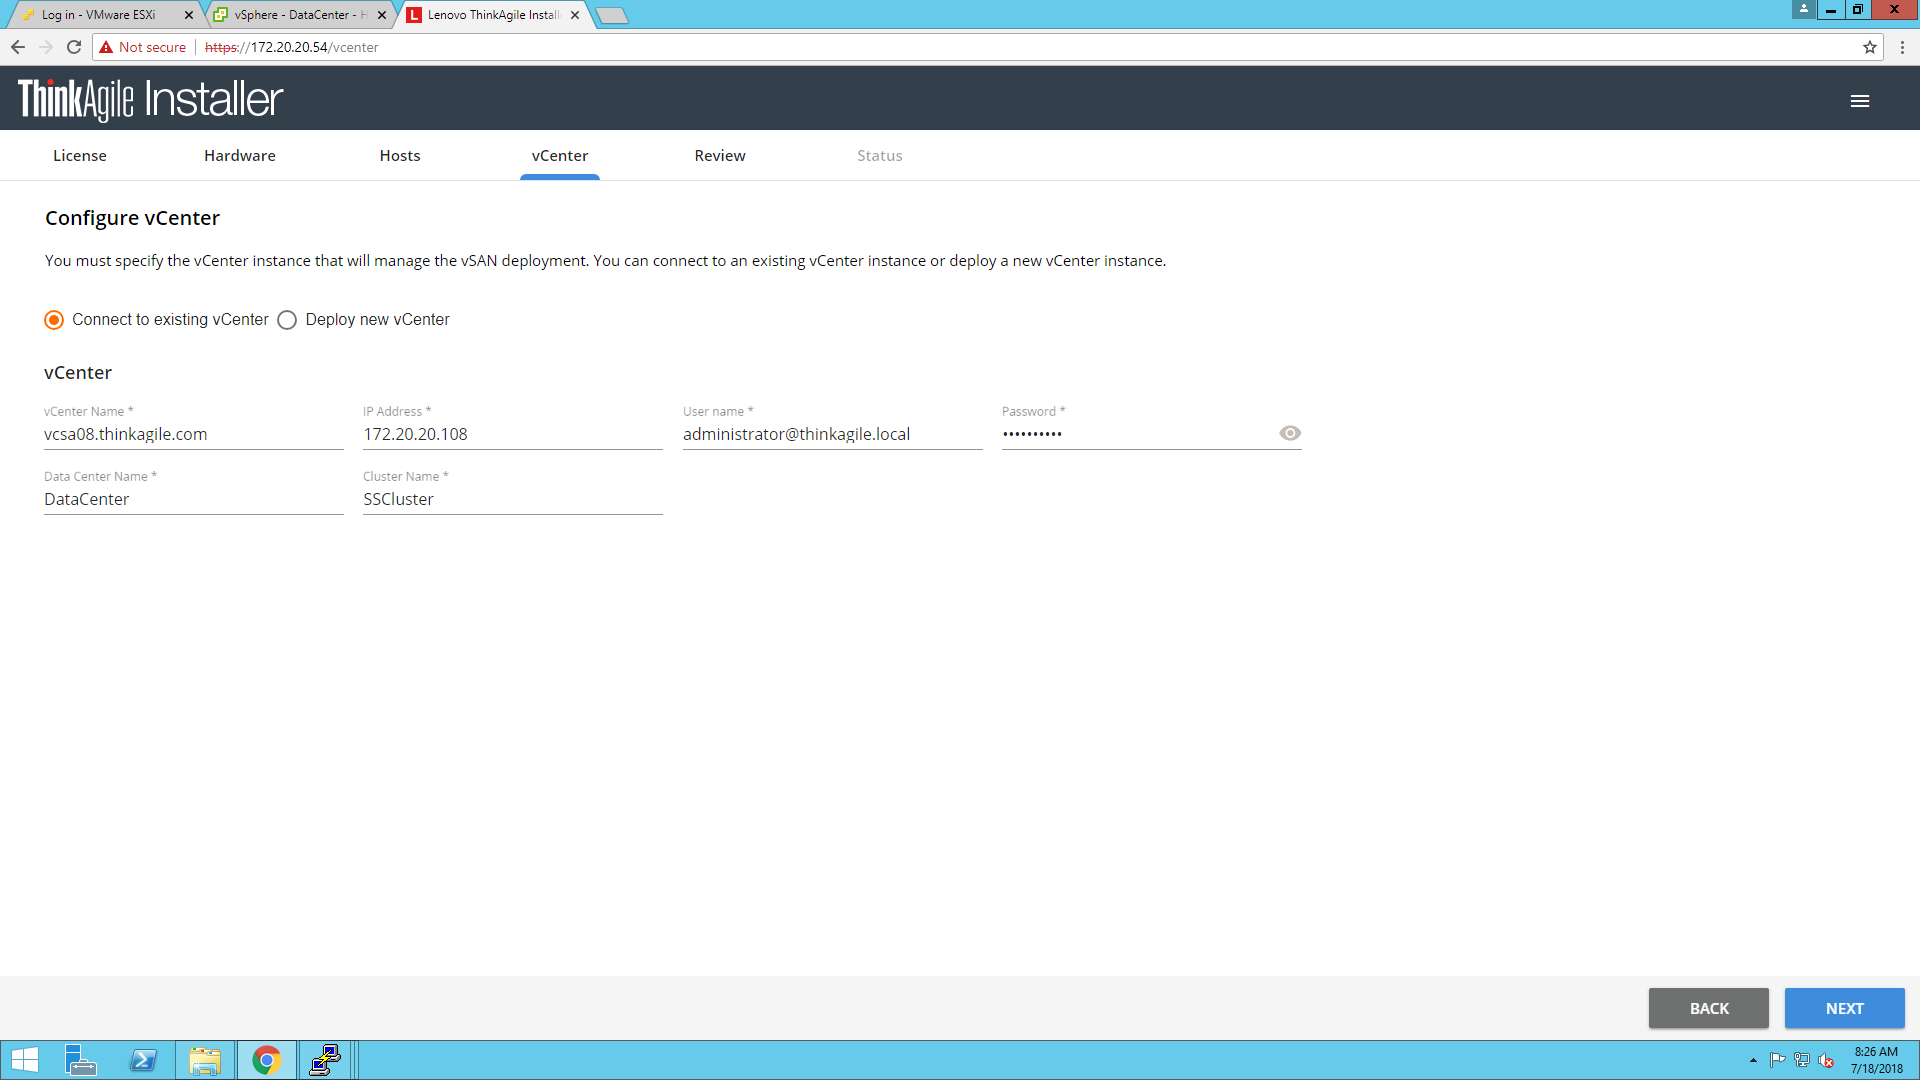Open the Hardware step tab
The image size is (1920, 1080).
tap(239, 156)
